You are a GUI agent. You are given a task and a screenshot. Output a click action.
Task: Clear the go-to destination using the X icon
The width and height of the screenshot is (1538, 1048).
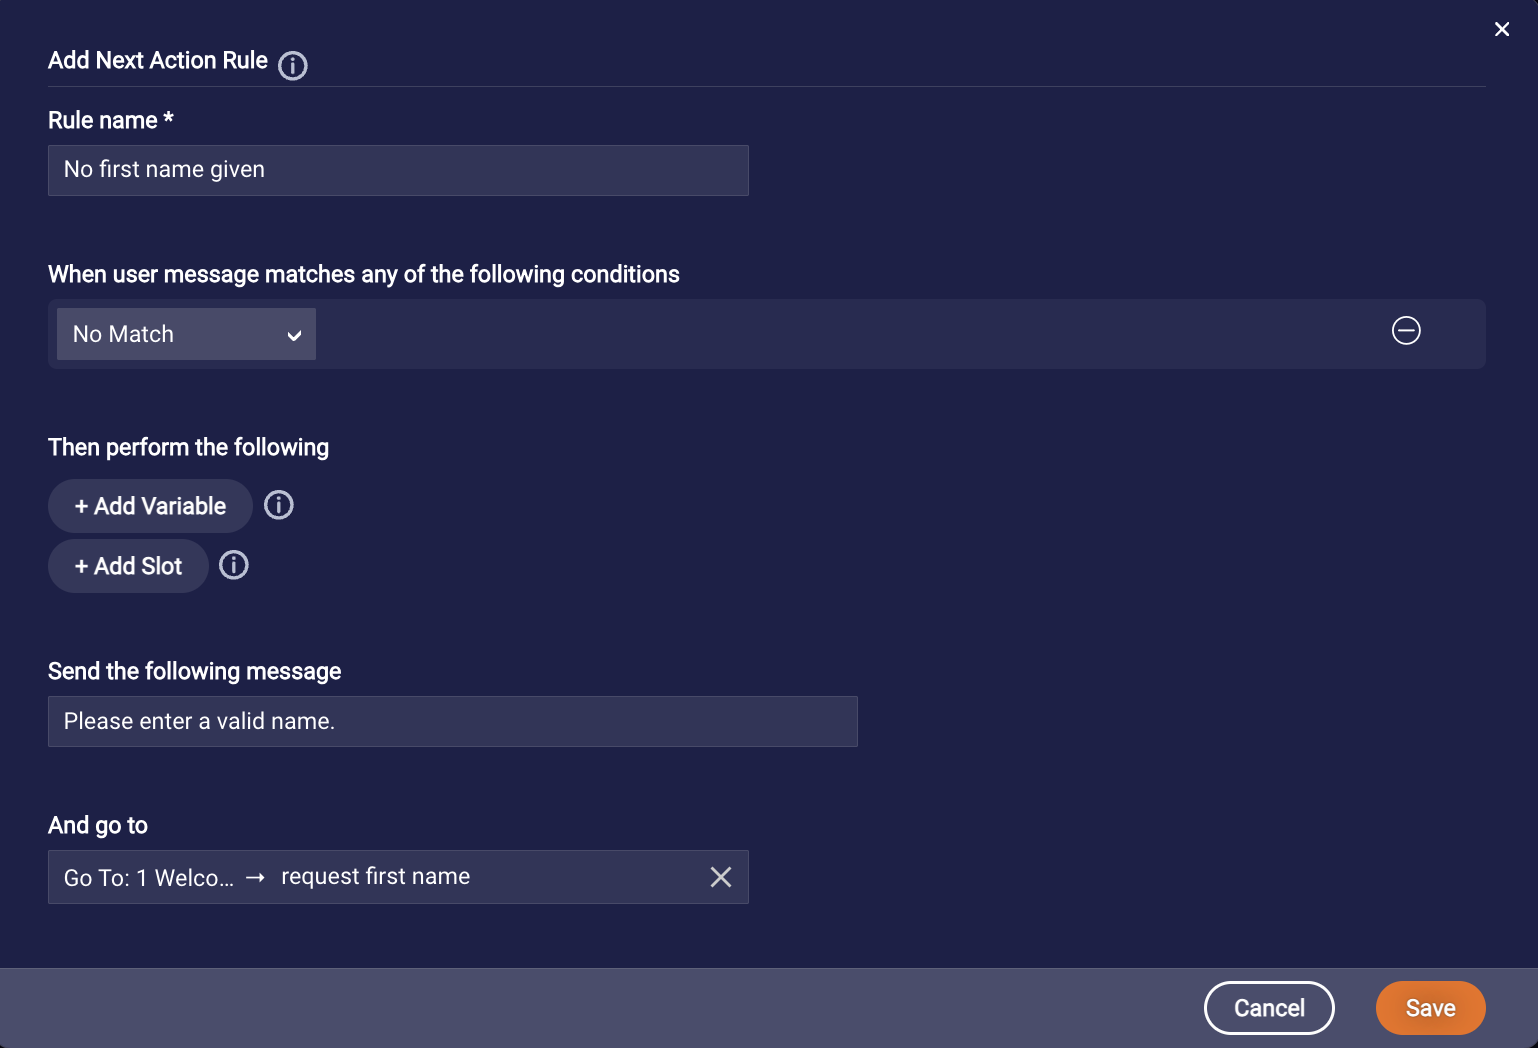click(x=720, y=876)
